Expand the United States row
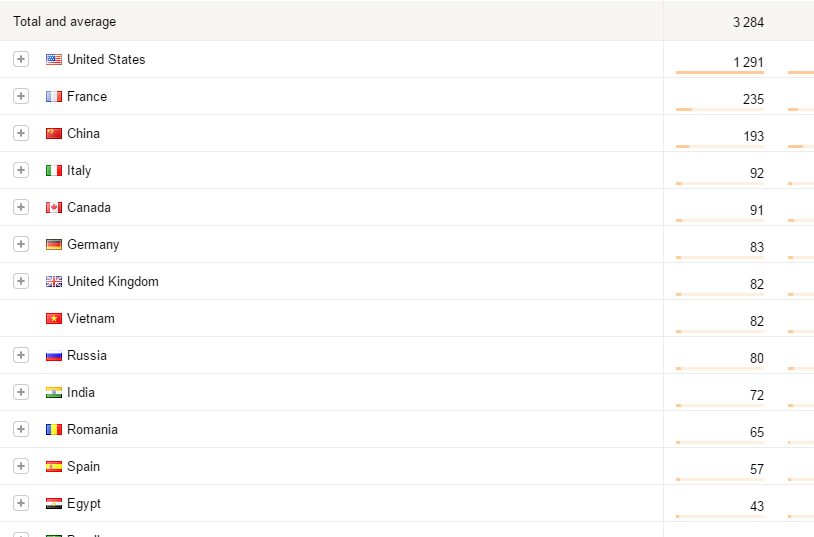This screenshot has width=814, height=537. point(21,59)
